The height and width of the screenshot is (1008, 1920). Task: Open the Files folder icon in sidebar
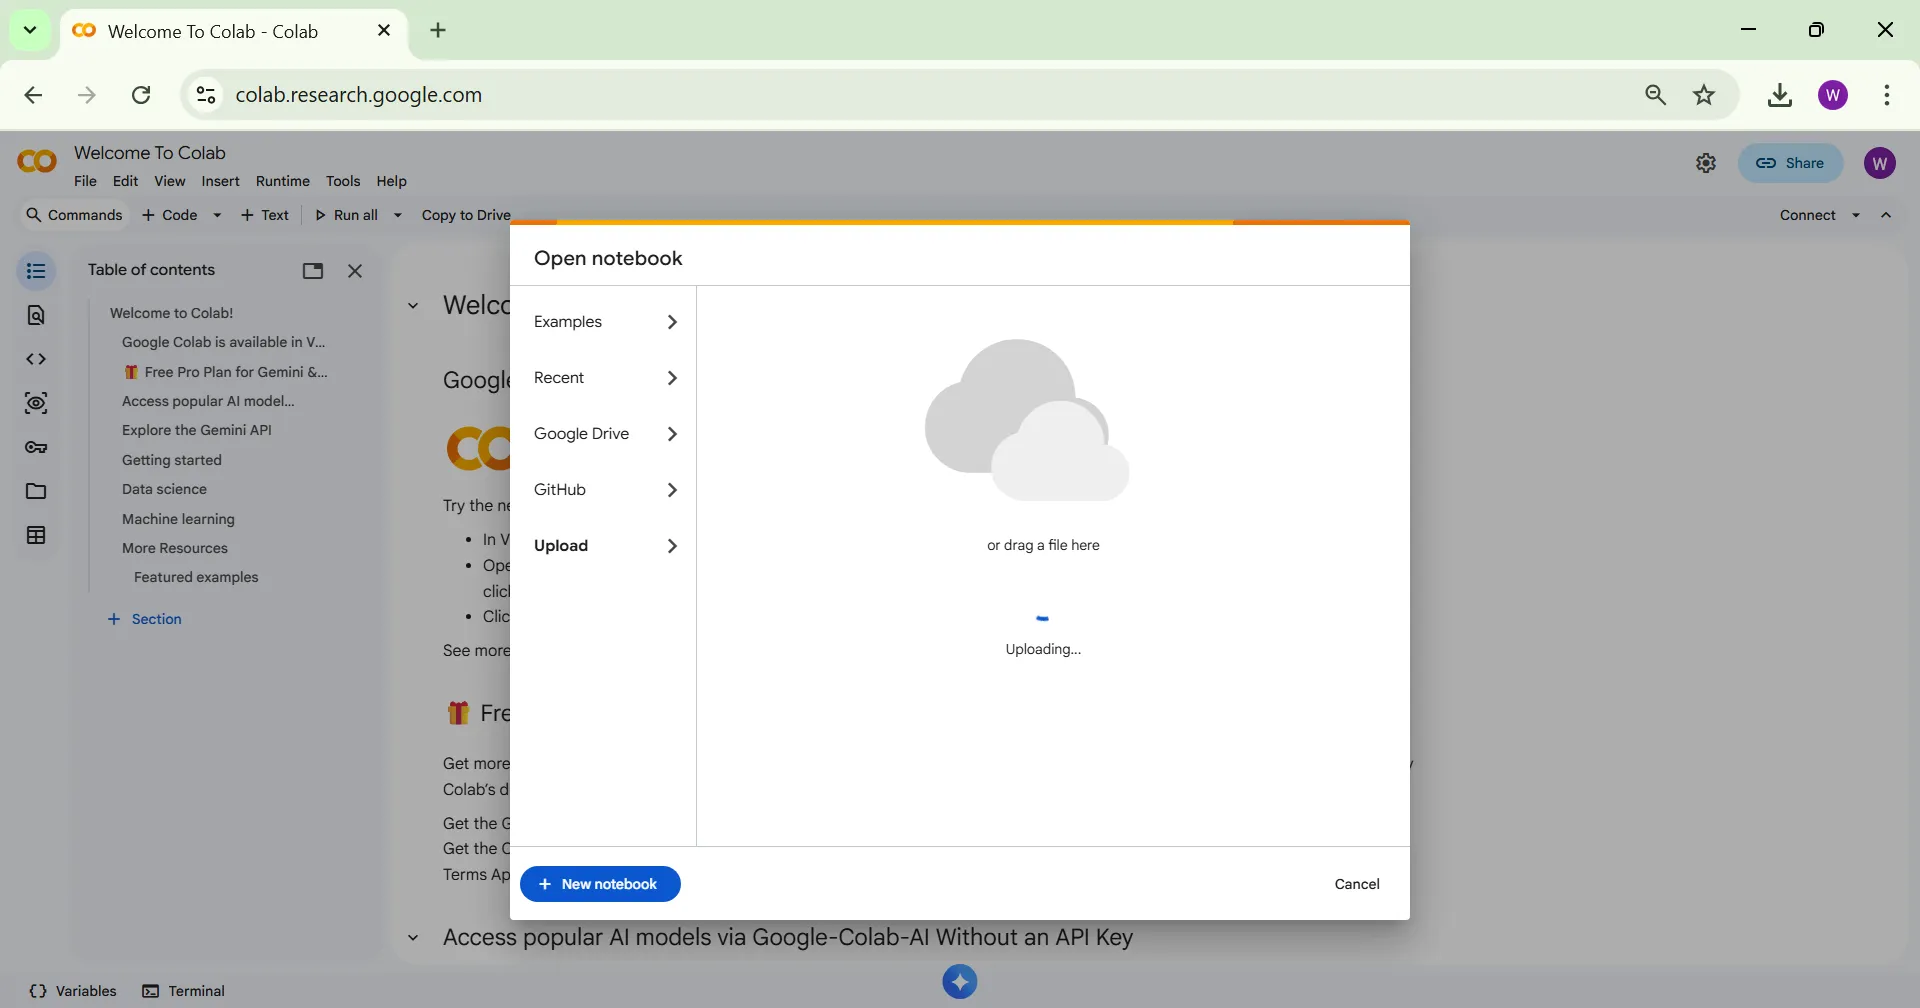(x=36, y=491)
